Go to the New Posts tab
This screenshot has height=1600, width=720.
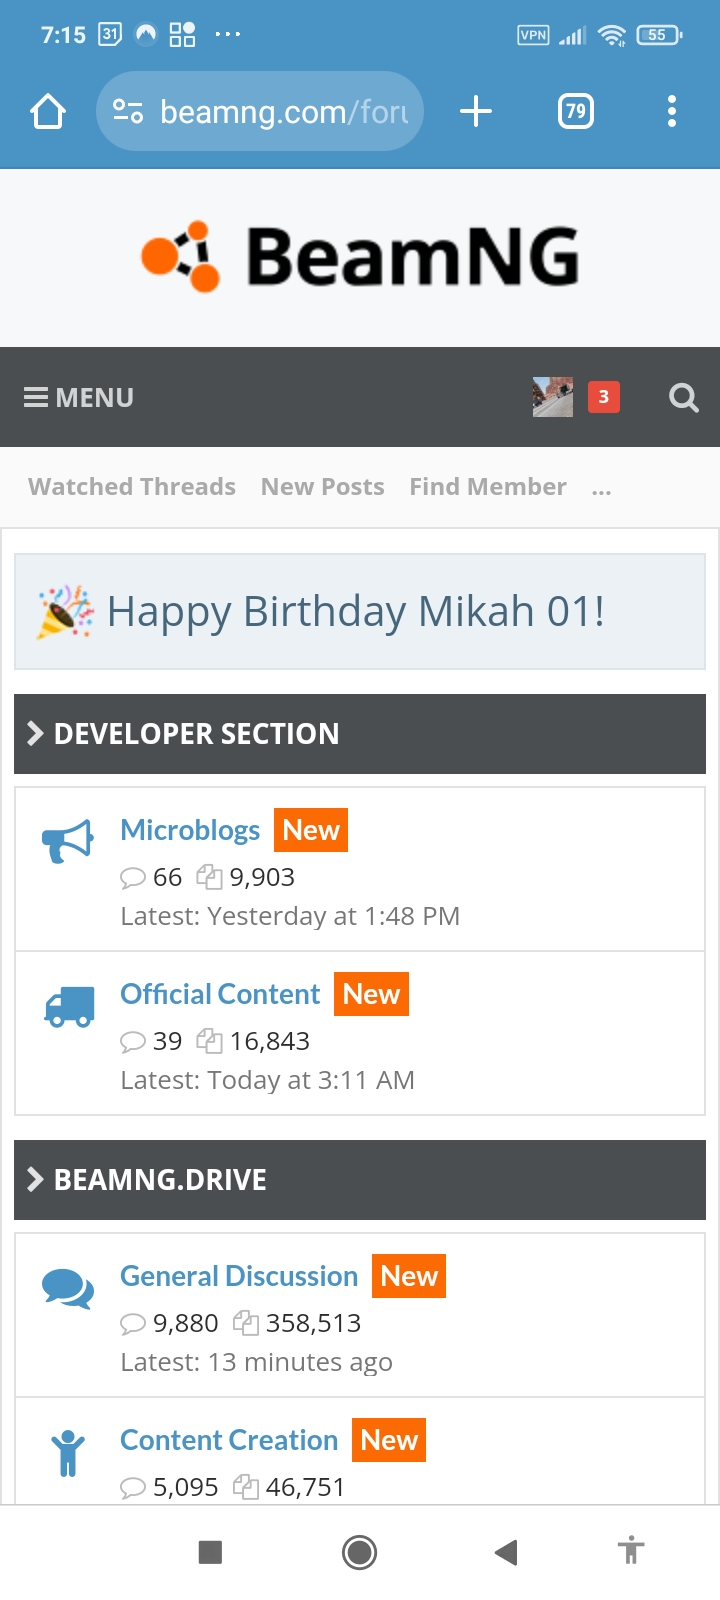click(323, 487)
